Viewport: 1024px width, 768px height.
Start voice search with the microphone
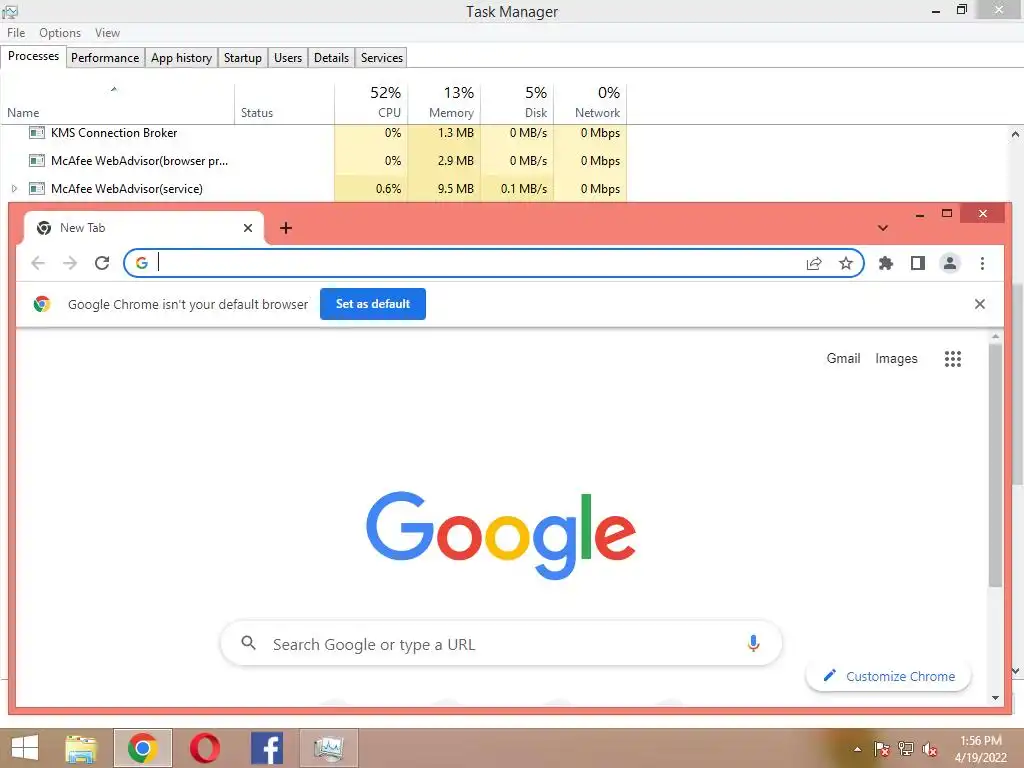(753, 643)
